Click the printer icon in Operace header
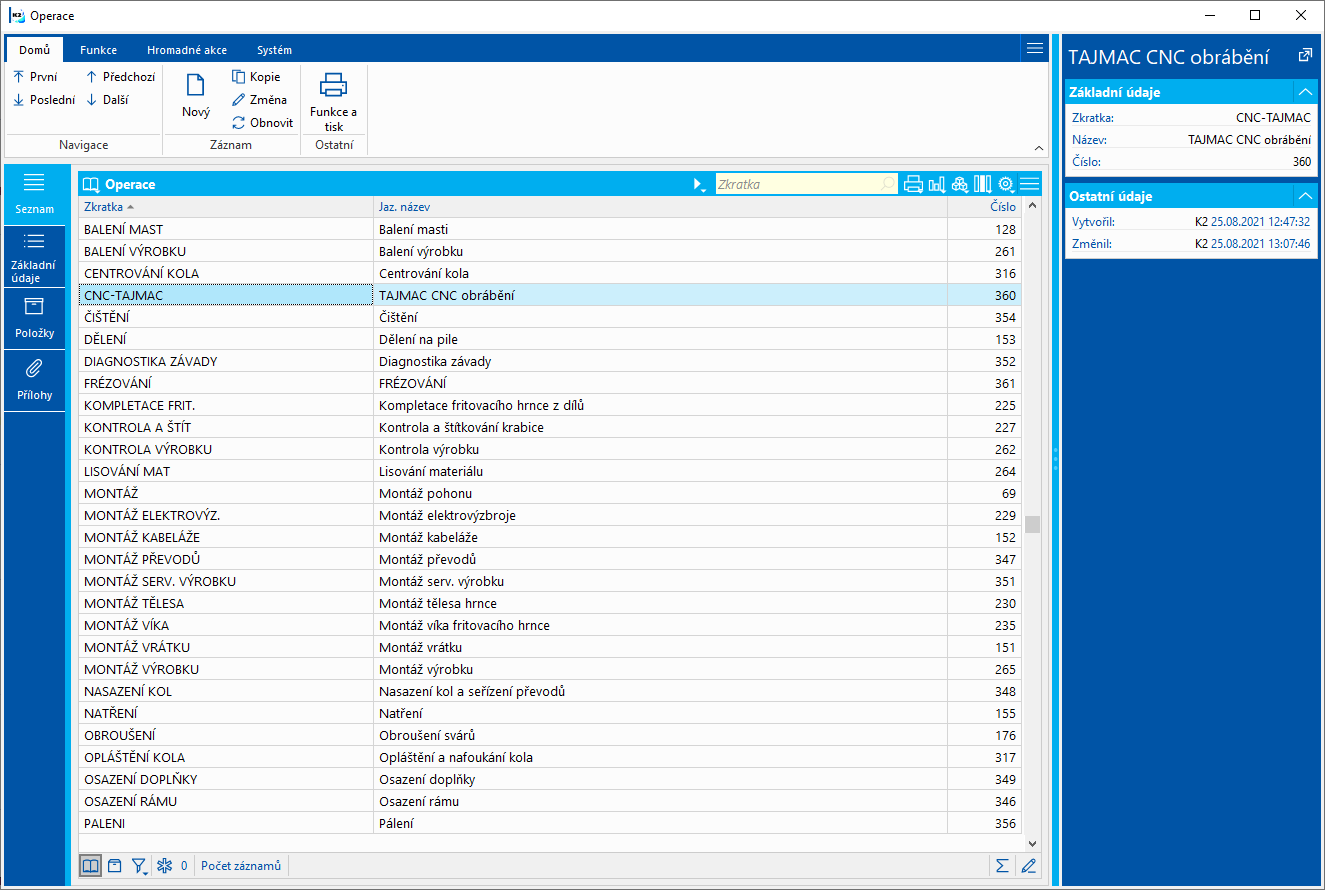 [912, 184]
